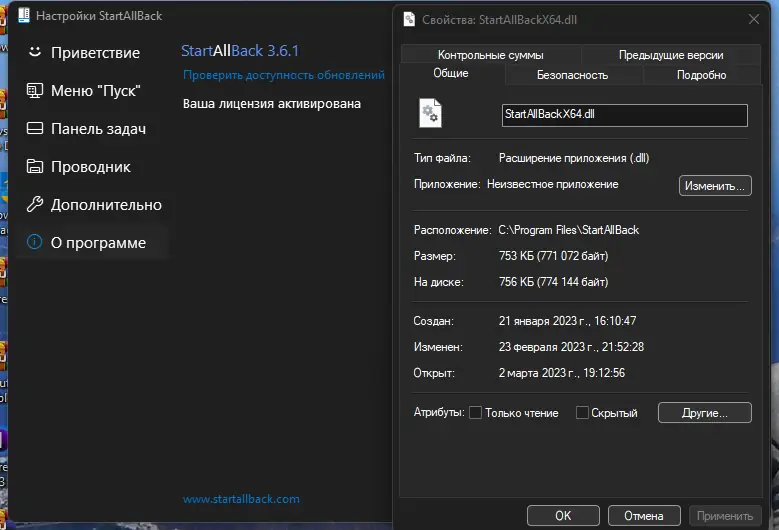779x530 pixels.
Task: Open the Подробно tab
Action: click(701, 75)
